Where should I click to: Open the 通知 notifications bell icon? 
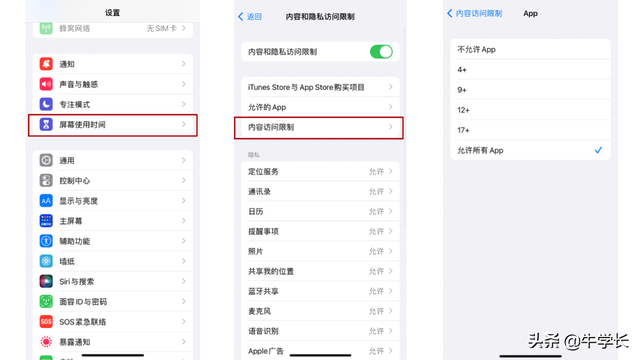coord(46,64)
